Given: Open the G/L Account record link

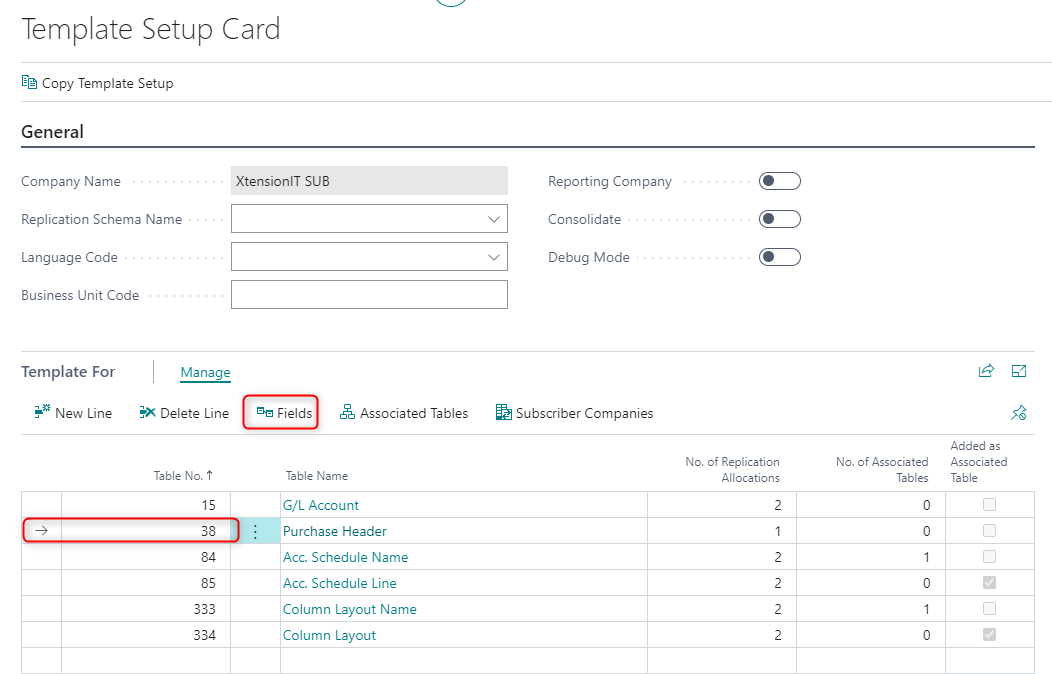Looking at the screenshot, I should pos(321,505).
